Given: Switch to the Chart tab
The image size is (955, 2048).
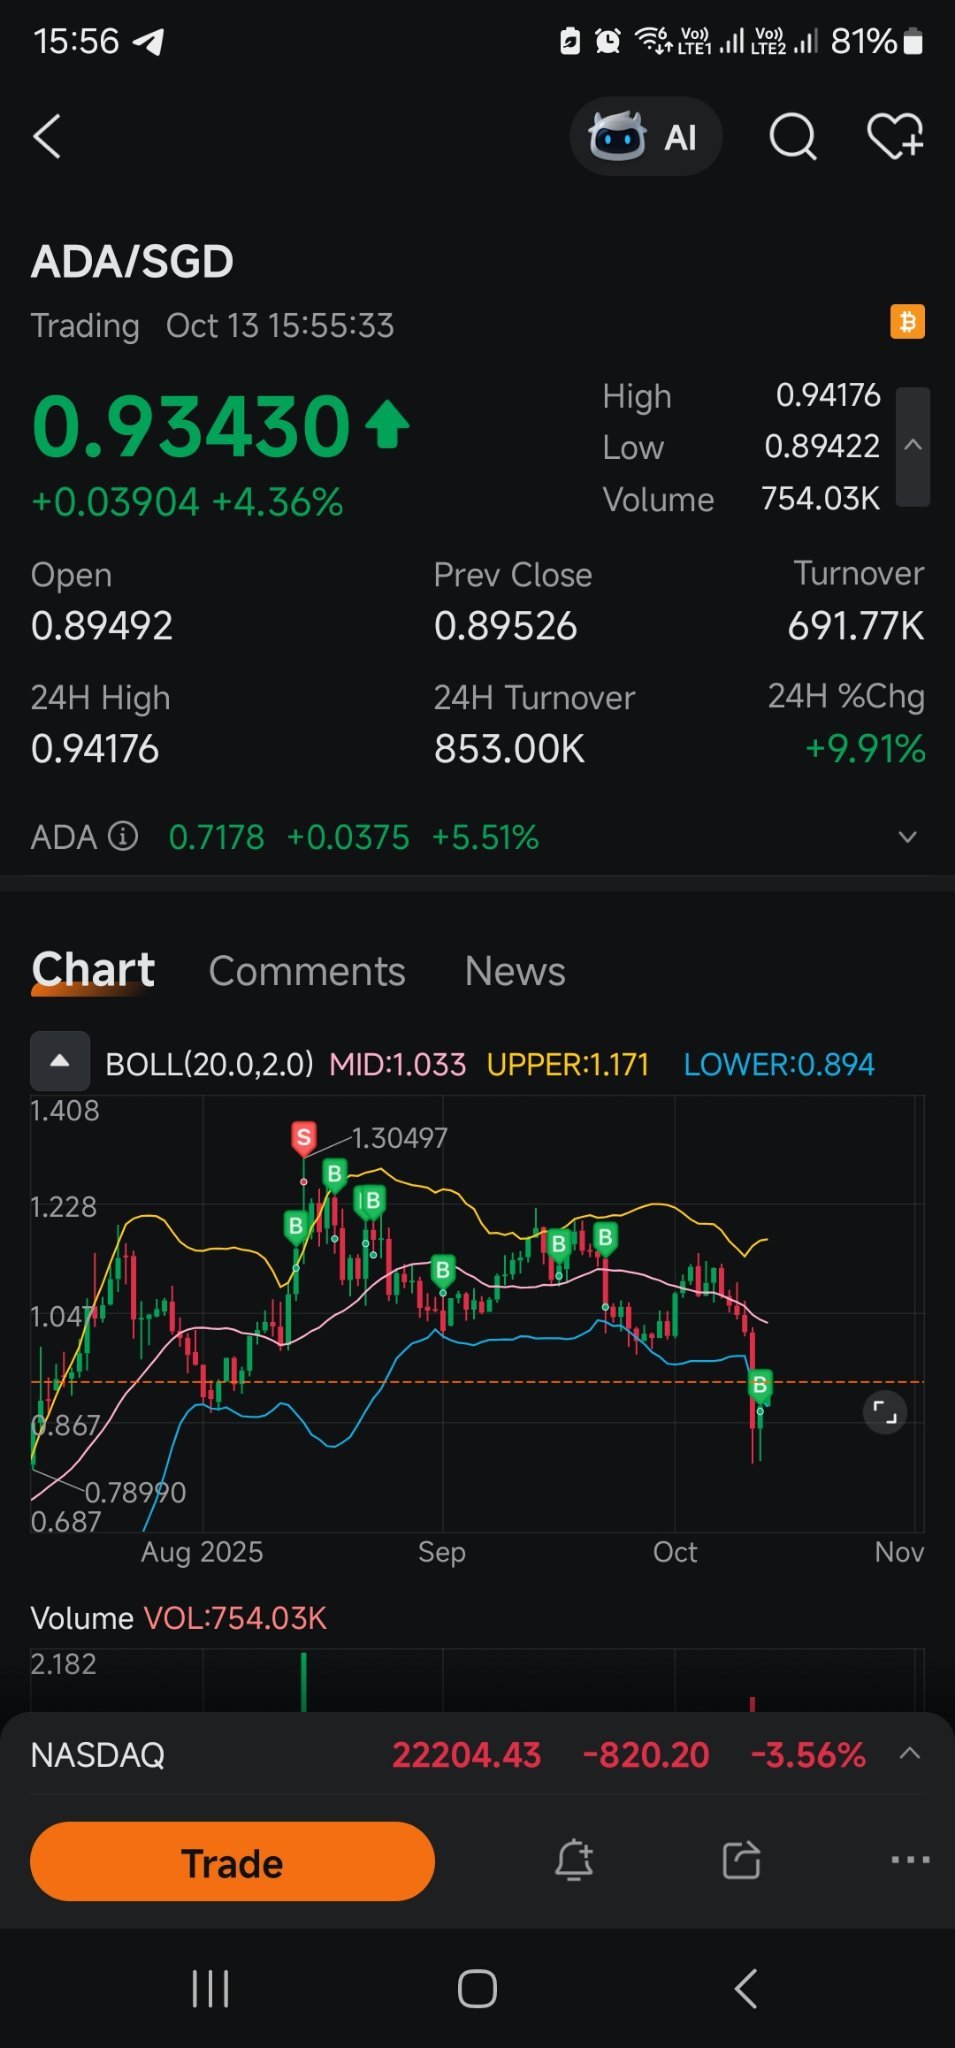Looking at the screenshot, I should (93, 970).
